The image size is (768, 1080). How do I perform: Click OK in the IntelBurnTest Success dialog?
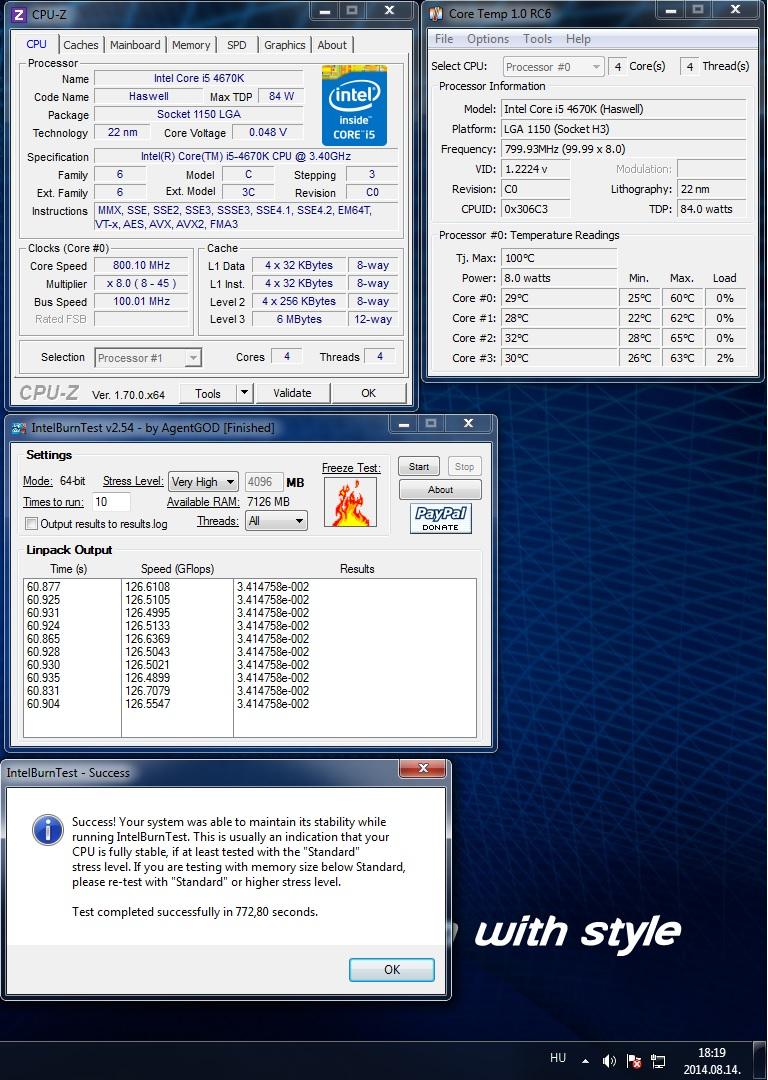click(391, 970)
